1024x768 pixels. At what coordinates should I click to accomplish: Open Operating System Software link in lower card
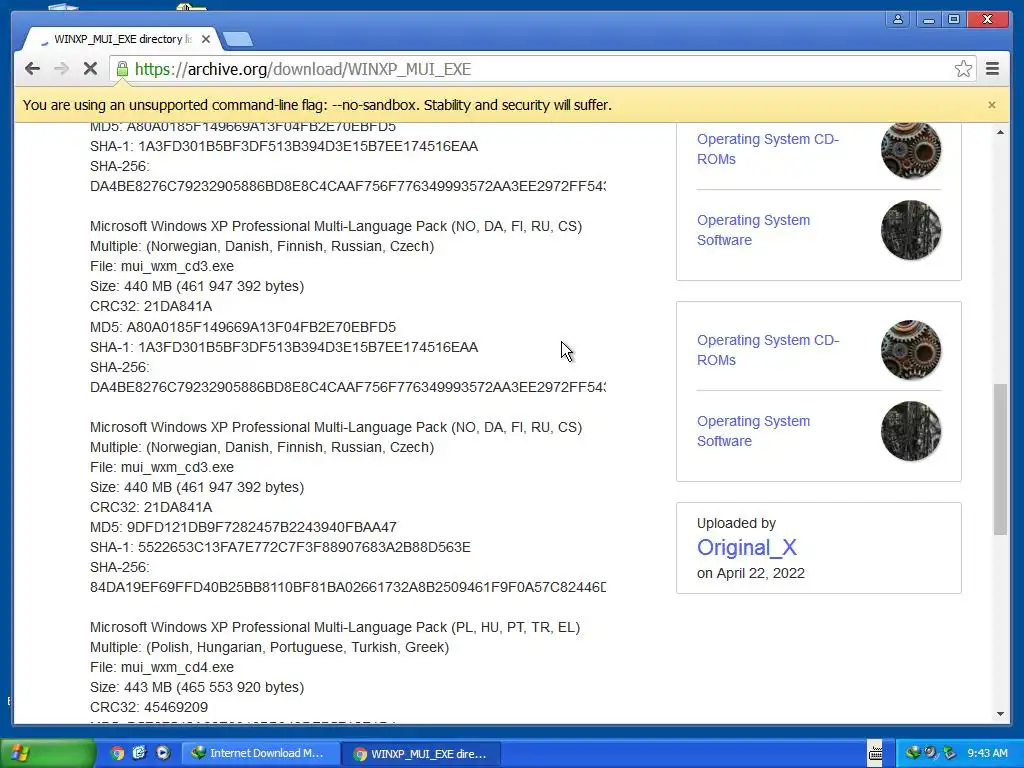(753, 431)
